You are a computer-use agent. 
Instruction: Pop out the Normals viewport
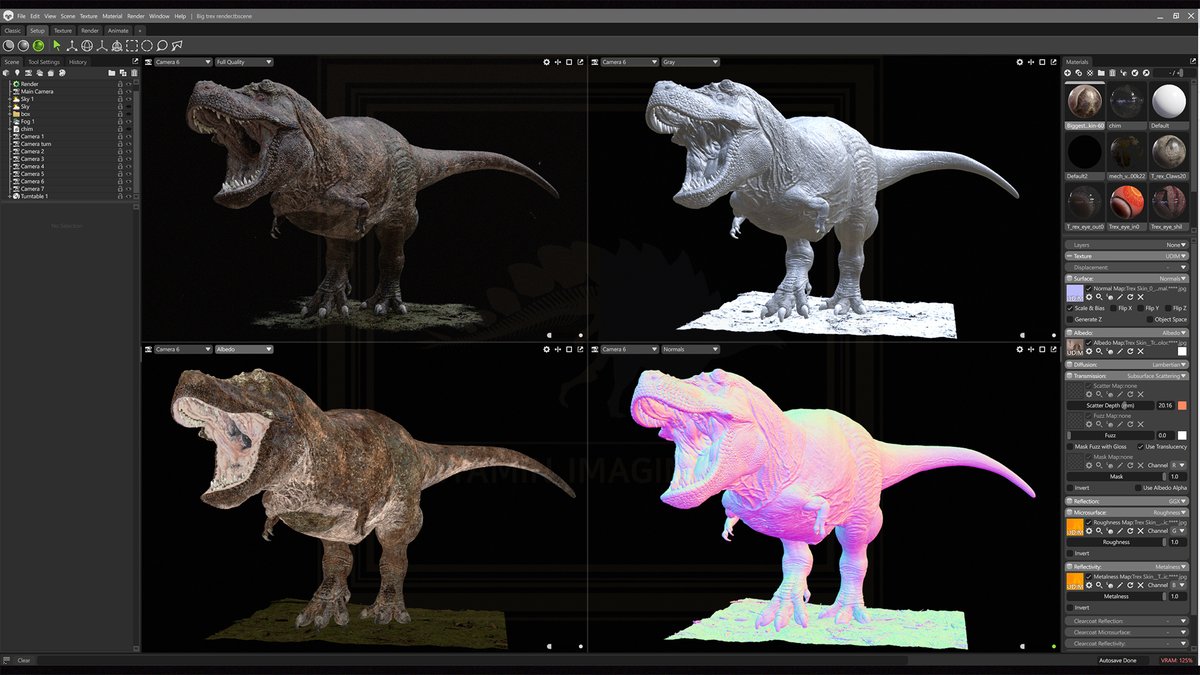(x=1054, y=349)
